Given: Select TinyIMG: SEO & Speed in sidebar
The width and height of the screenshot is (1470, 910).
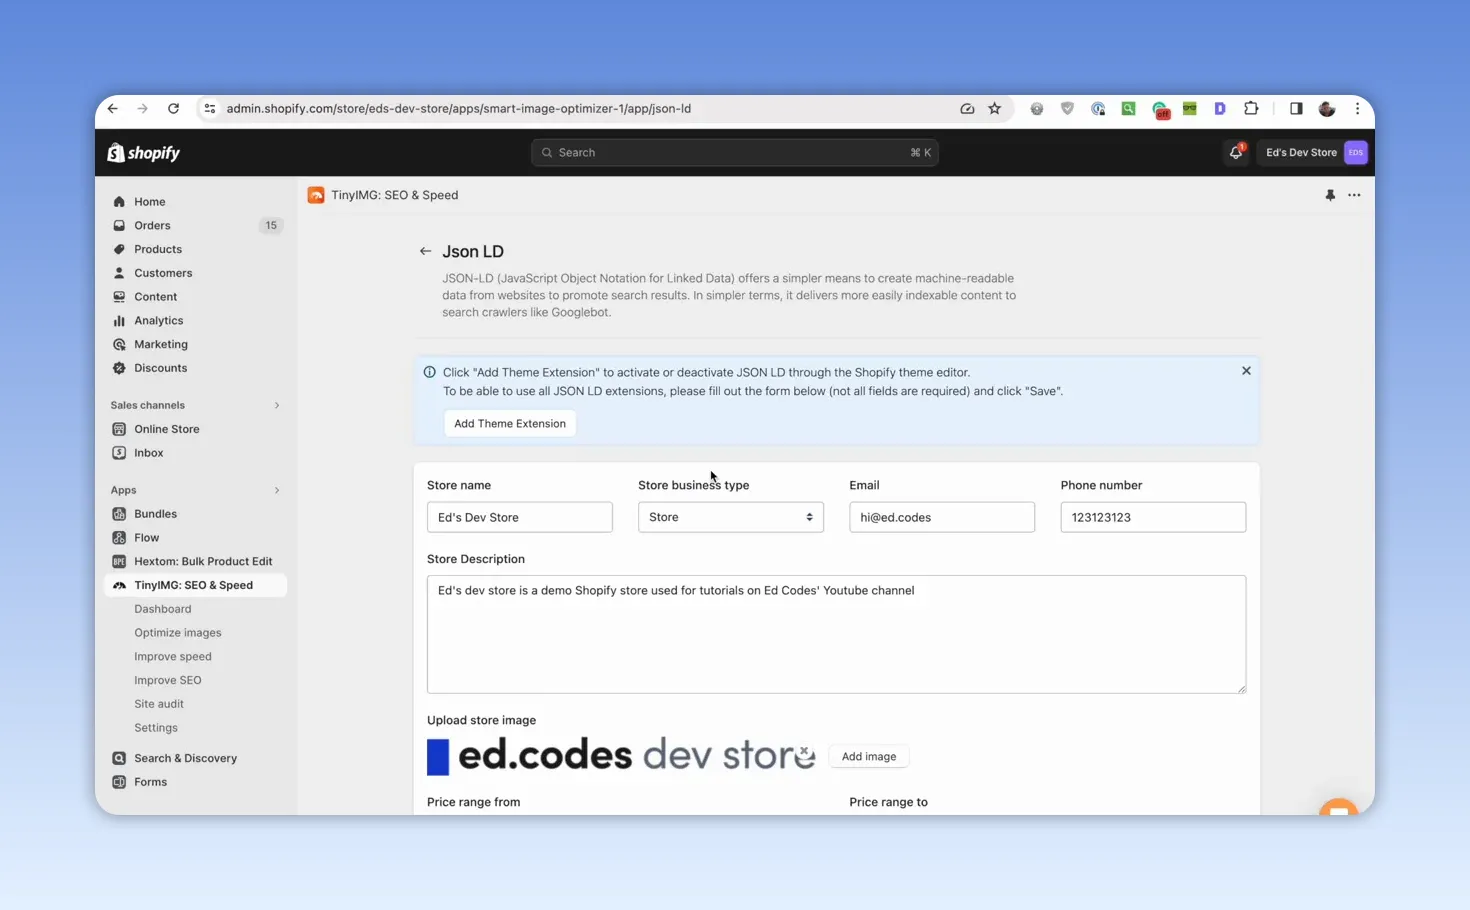Looking at the screenshot, I should 195,585.
